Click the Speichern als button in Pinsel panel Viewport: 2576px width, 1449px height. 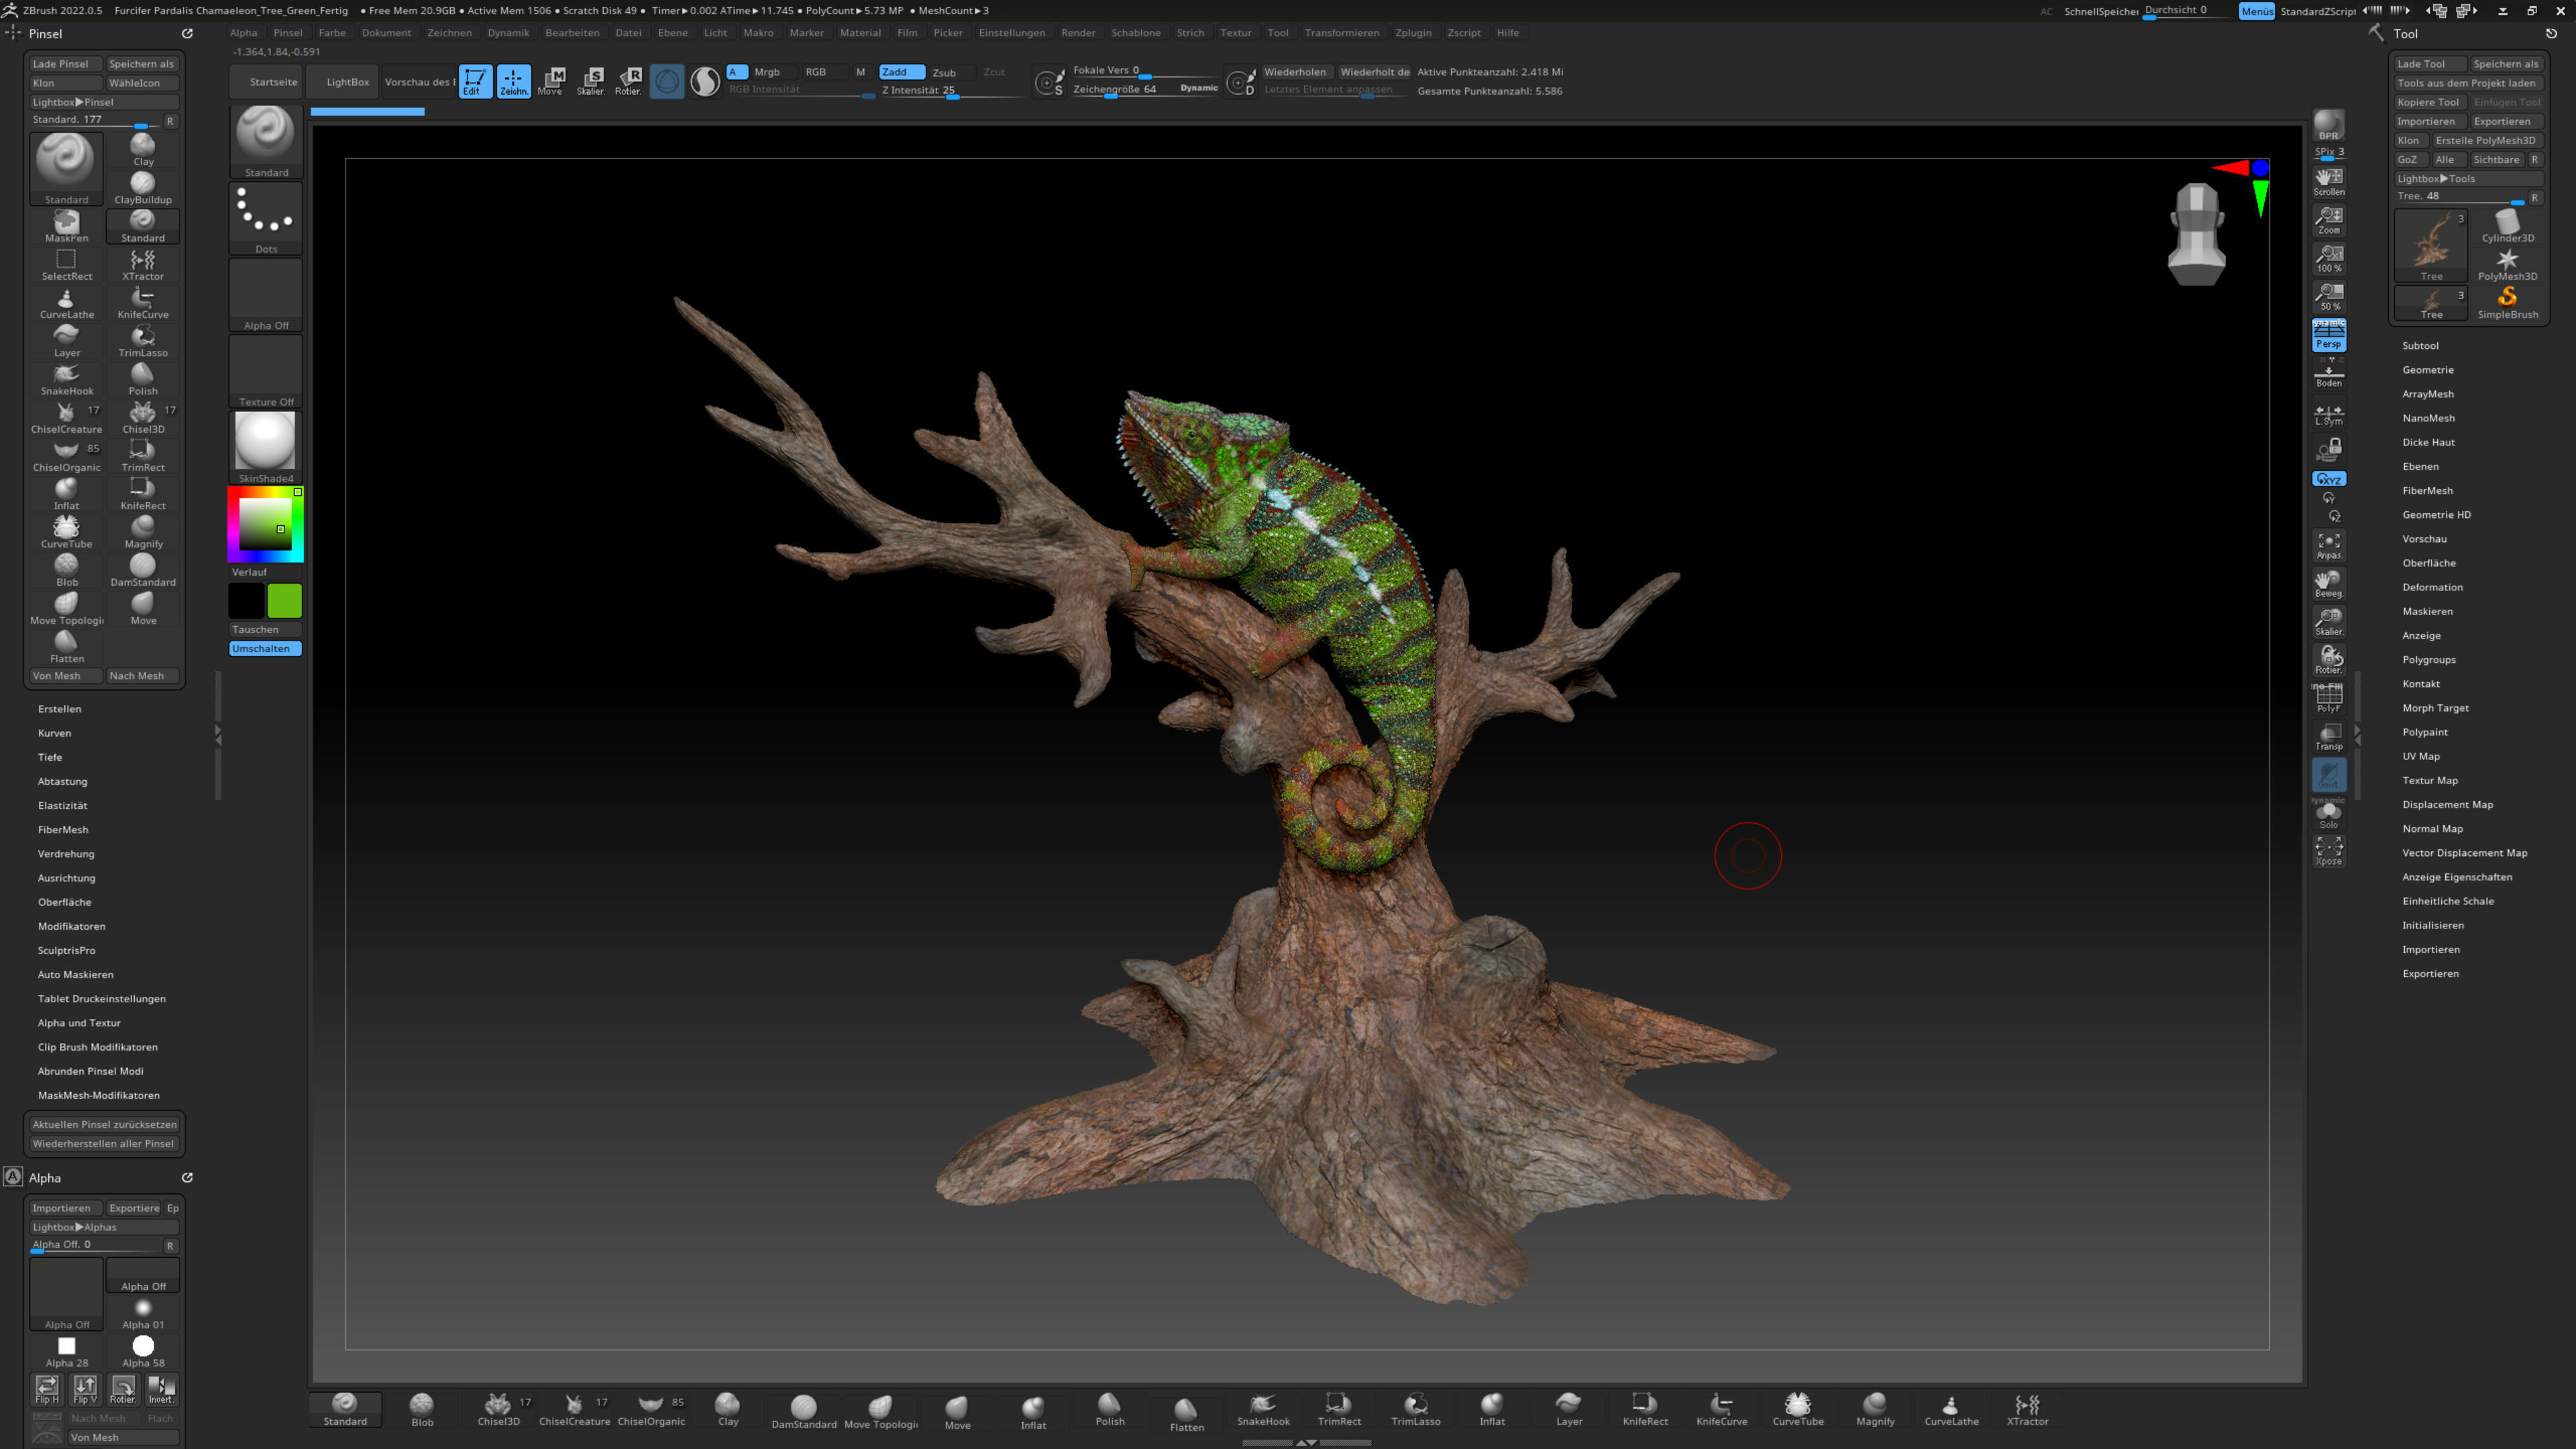pos(141,64)
